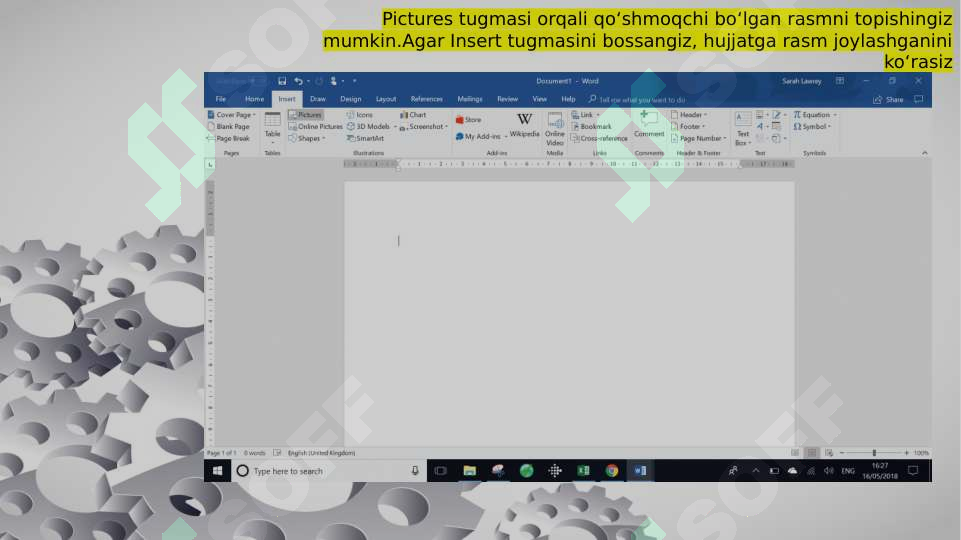Collapse the ribbon with the chevron
Image resolution: width=961 pixels, height=540 pixels.
click(924, 153)
